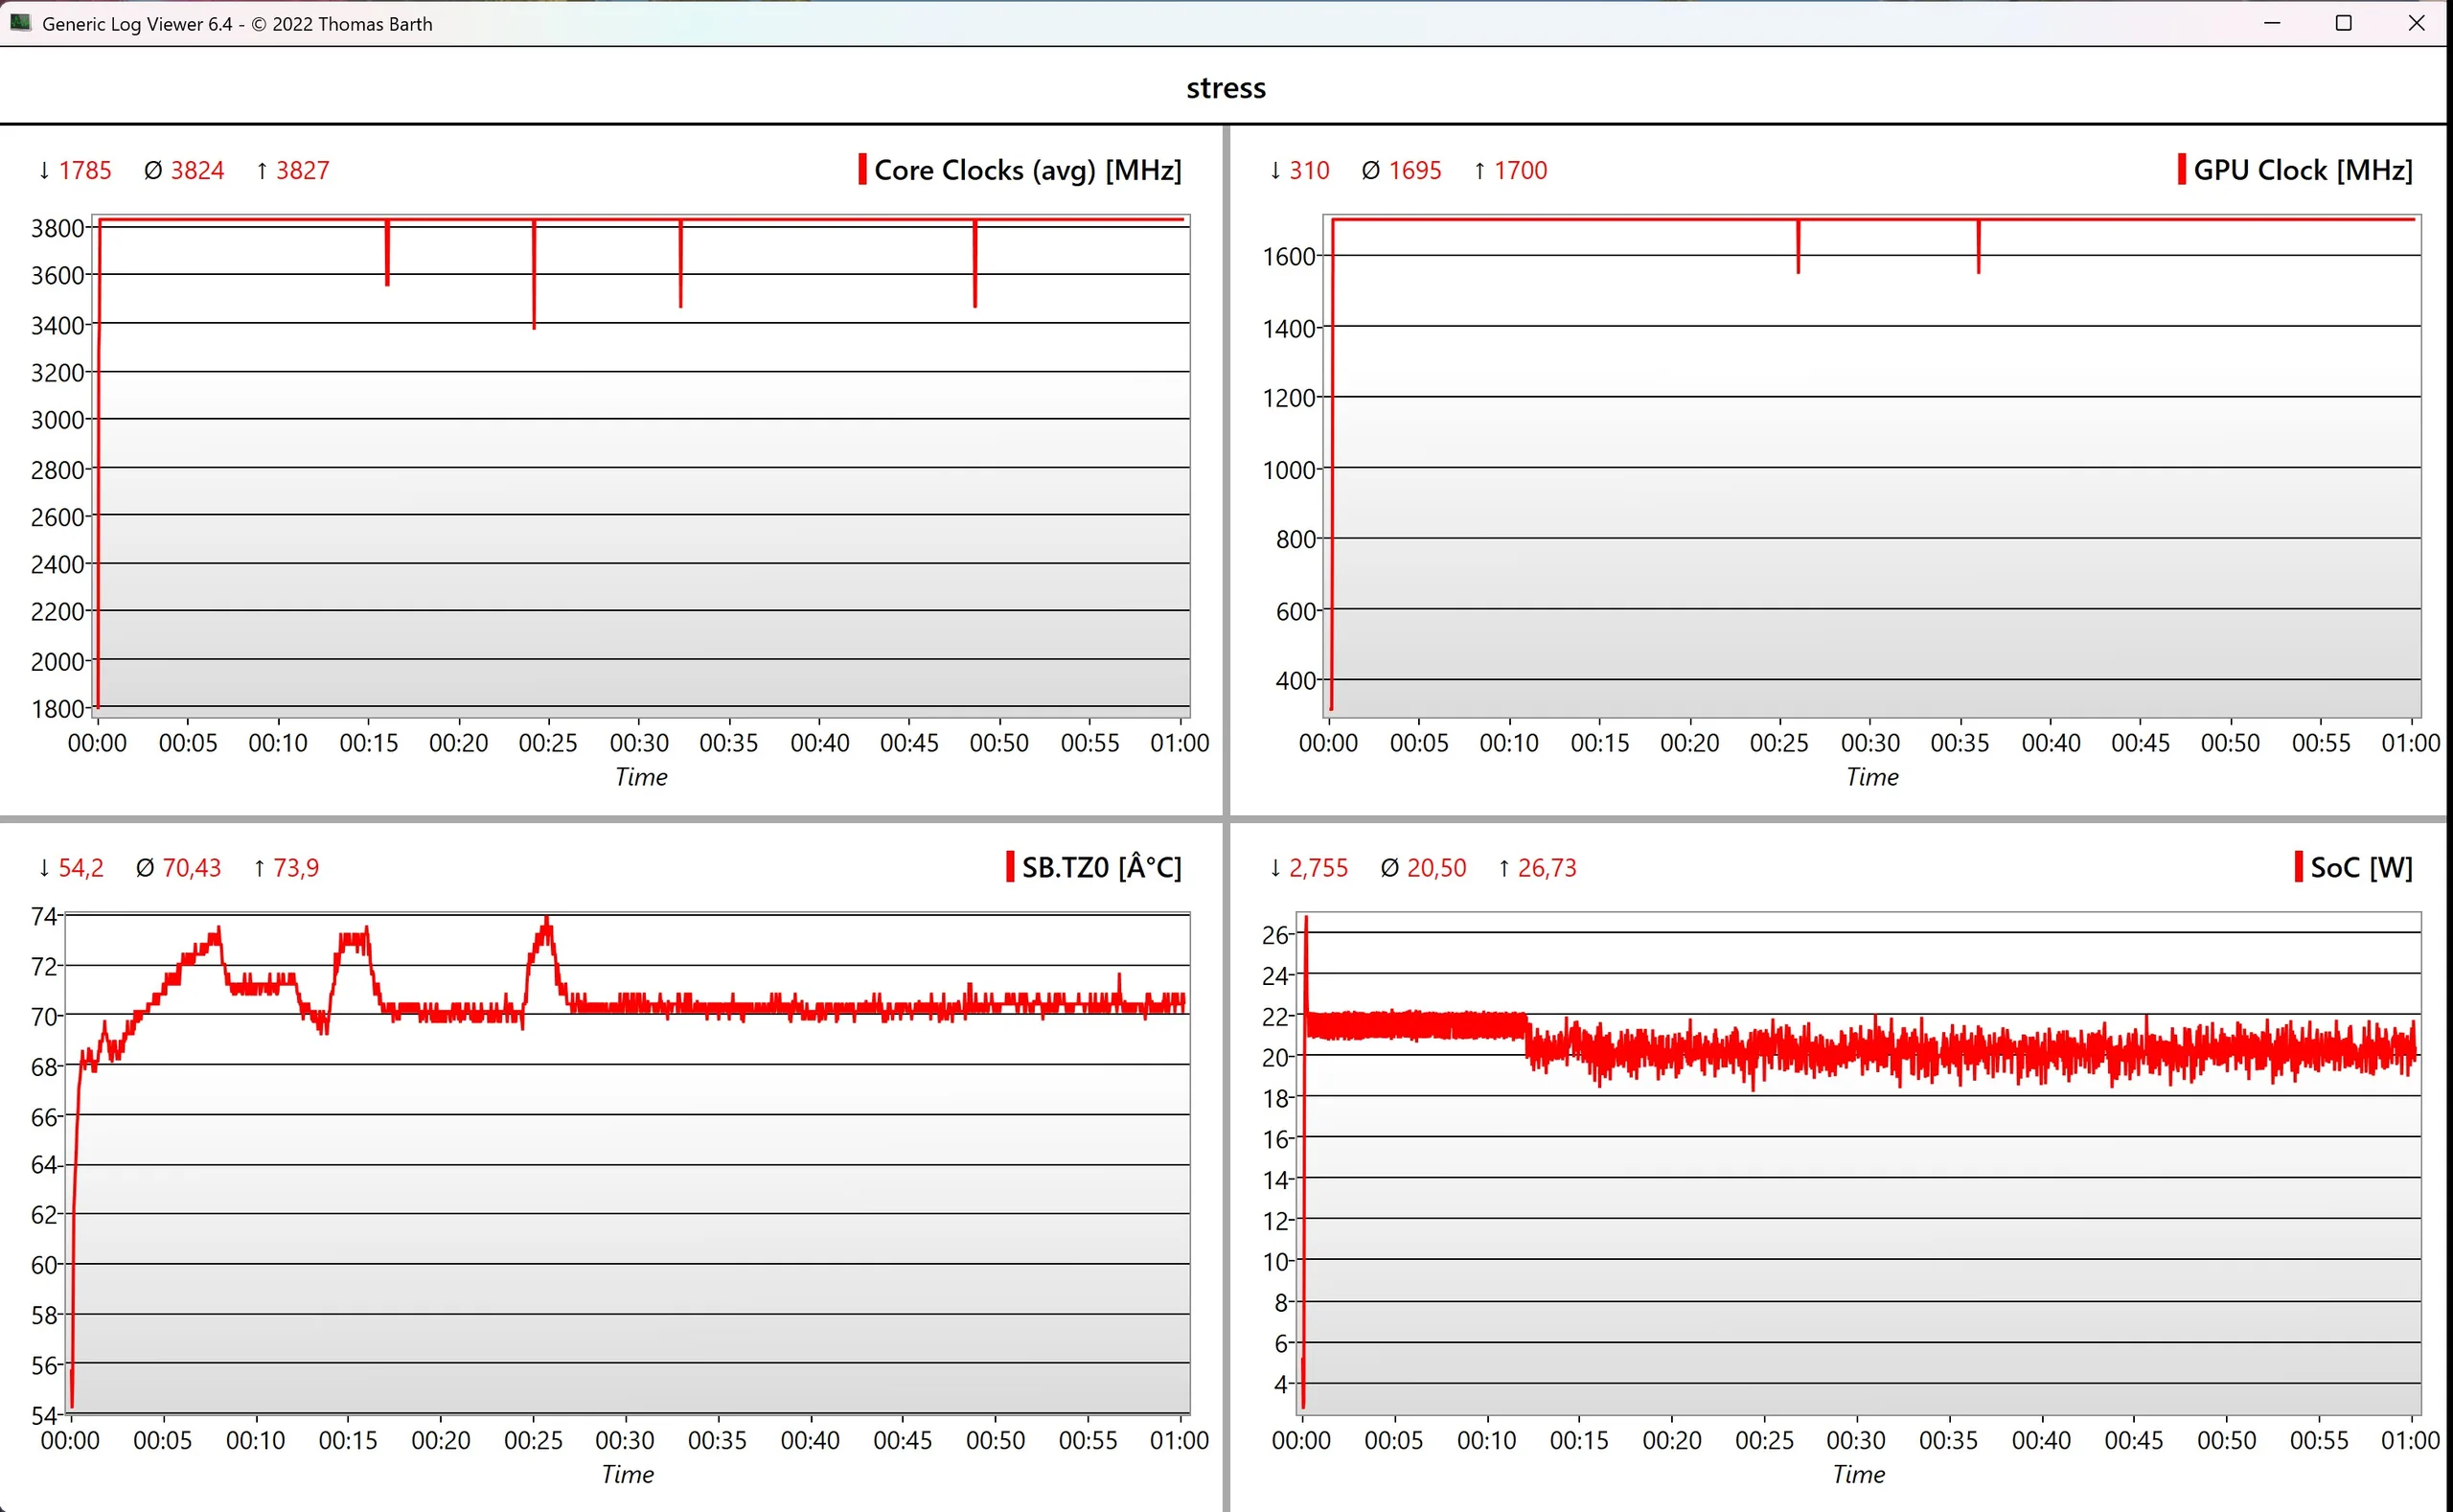Maximize the Generic Log Viewer window
Screen dimensions: 2453x1512
click(2343, 22)
